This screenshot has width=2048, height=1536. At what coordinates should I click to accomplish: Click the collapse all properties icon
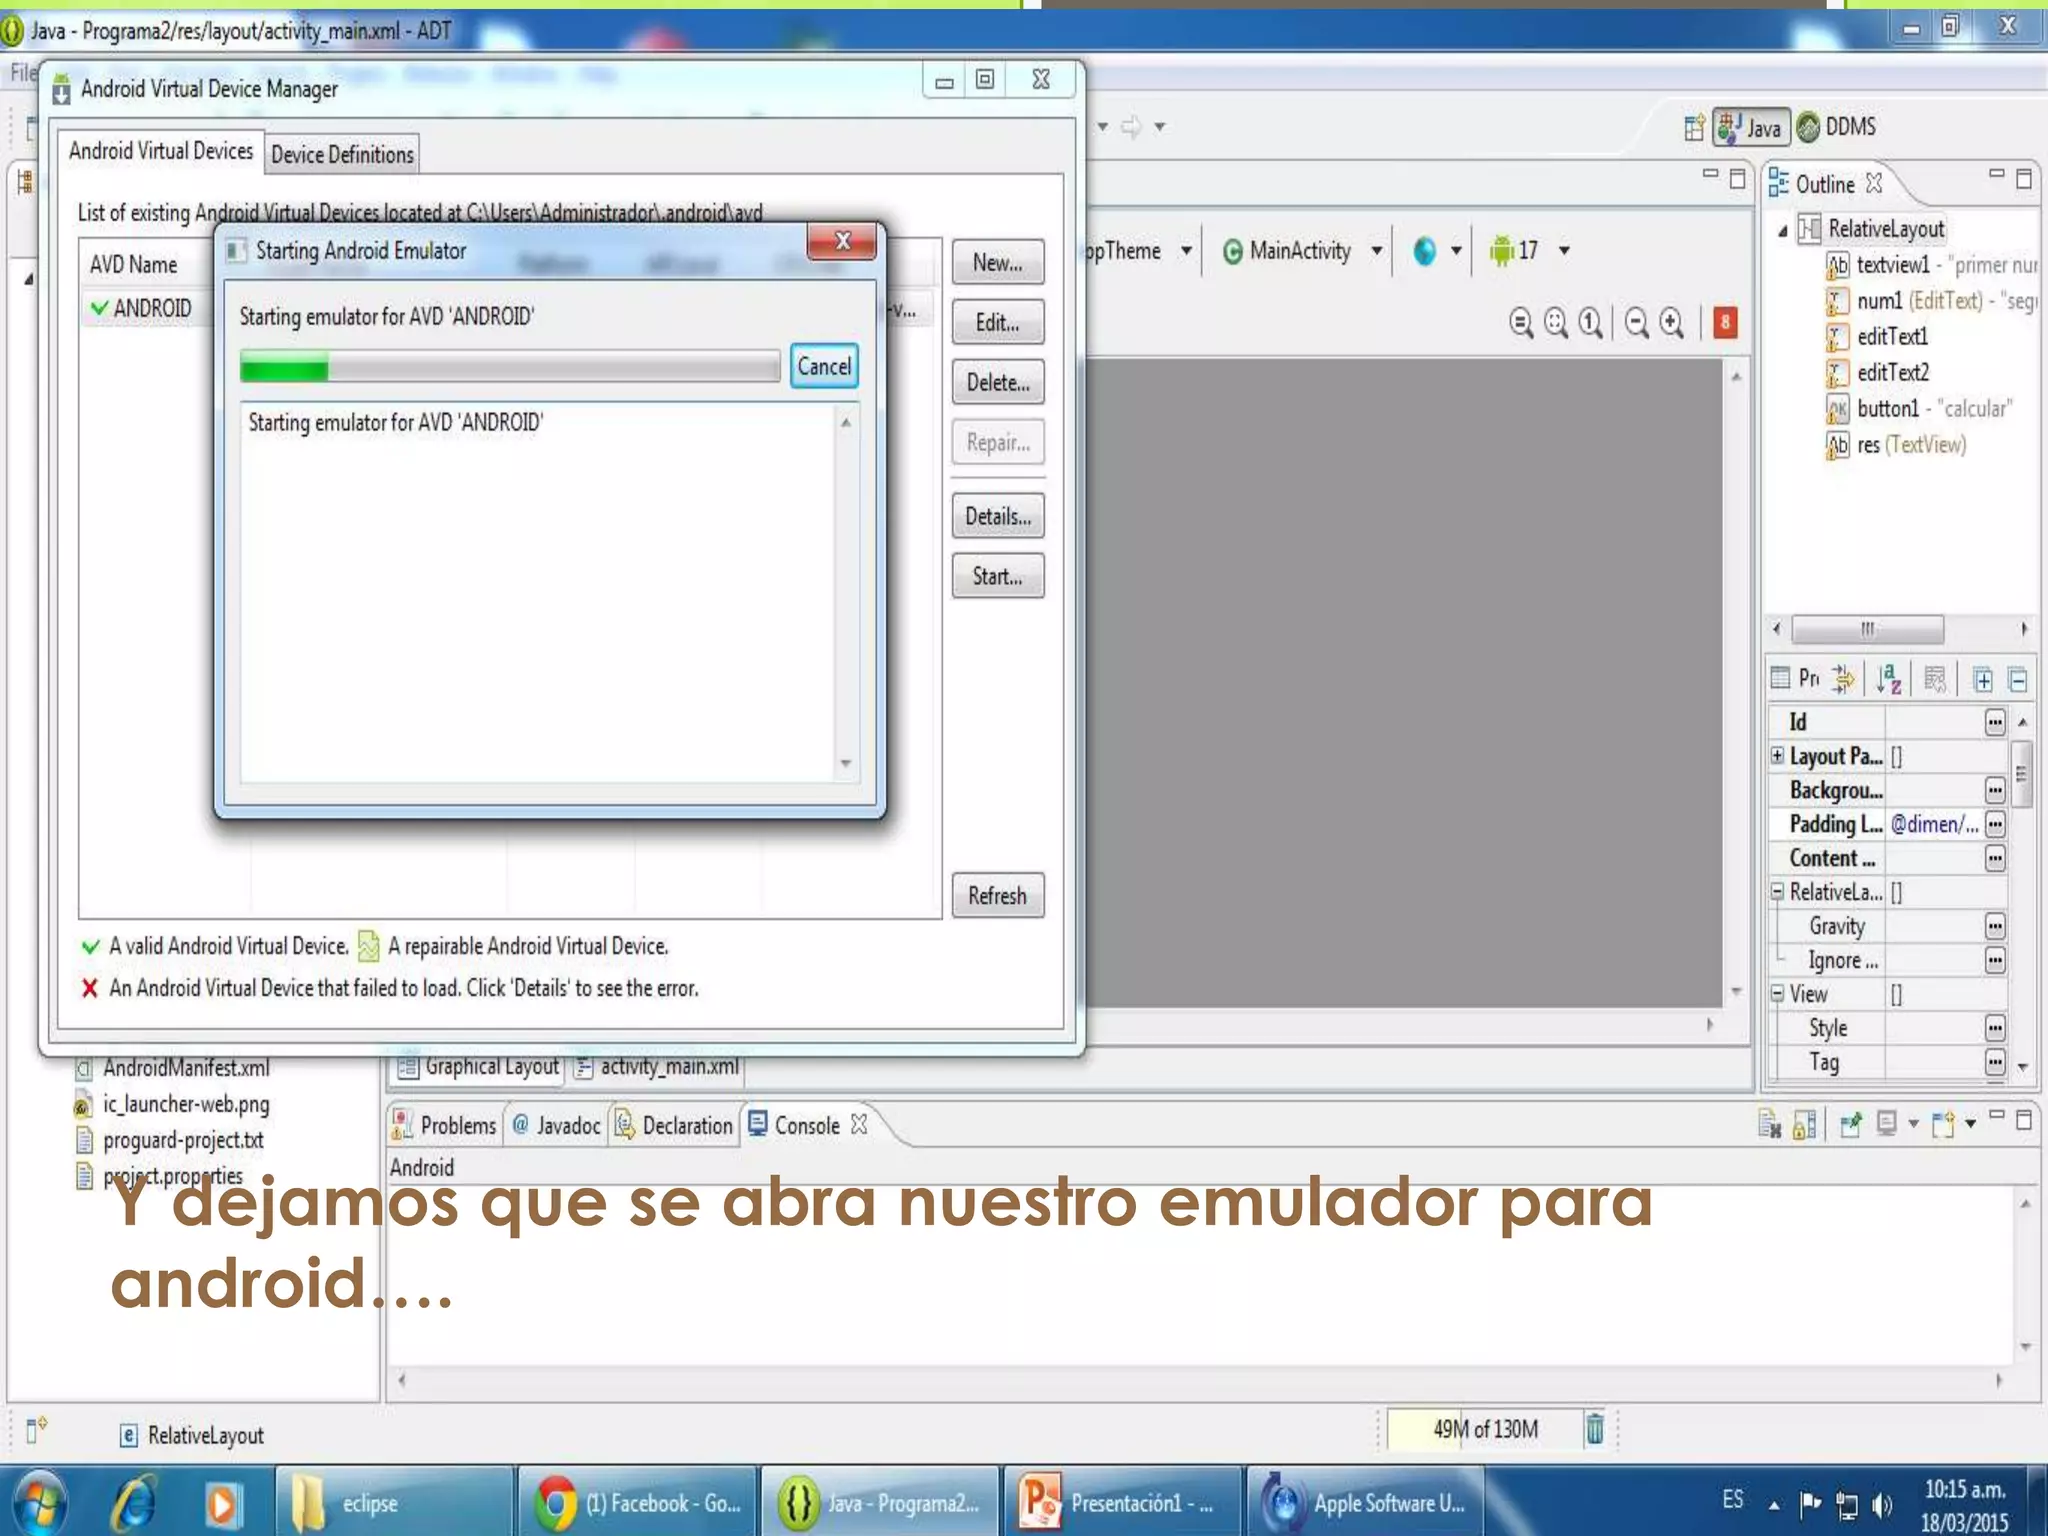(x=2018, y=680)
